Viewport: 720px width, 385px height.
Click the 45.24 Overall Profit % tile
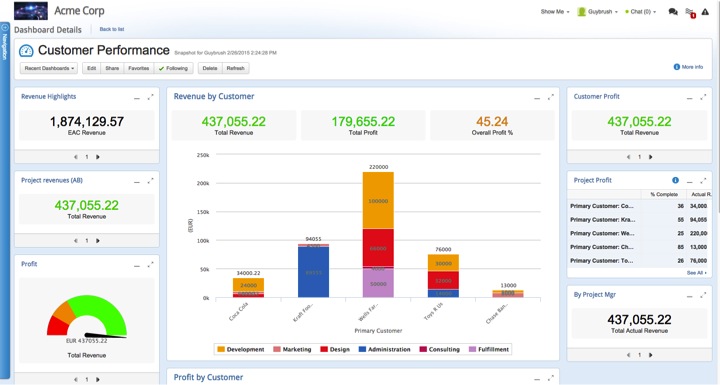pyautogui.click(x=492, y=125)
